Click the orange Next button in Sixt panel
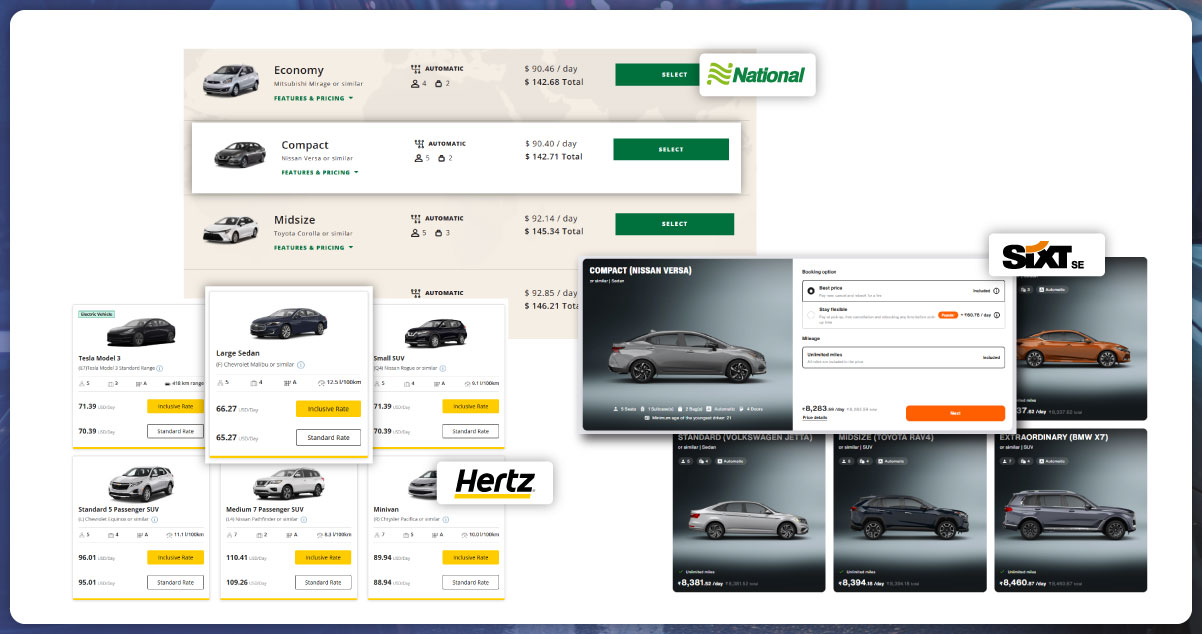The height and width of the screenshot is (634, 1202). [x=955, y=413]
